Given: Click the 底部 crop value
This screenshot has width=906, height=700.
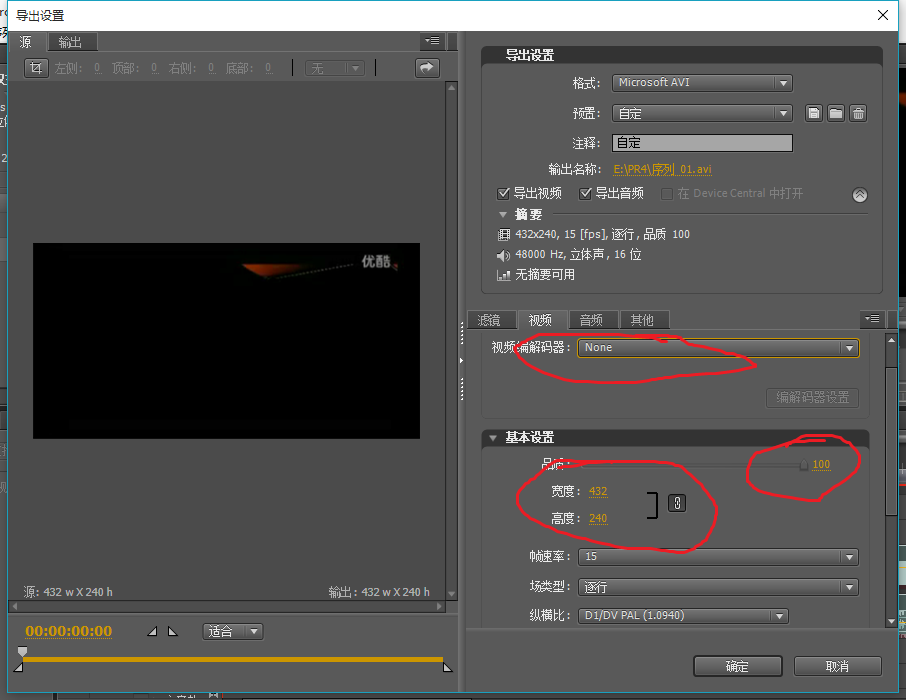Looking at the screenshot, I should (x=269, y=68).
